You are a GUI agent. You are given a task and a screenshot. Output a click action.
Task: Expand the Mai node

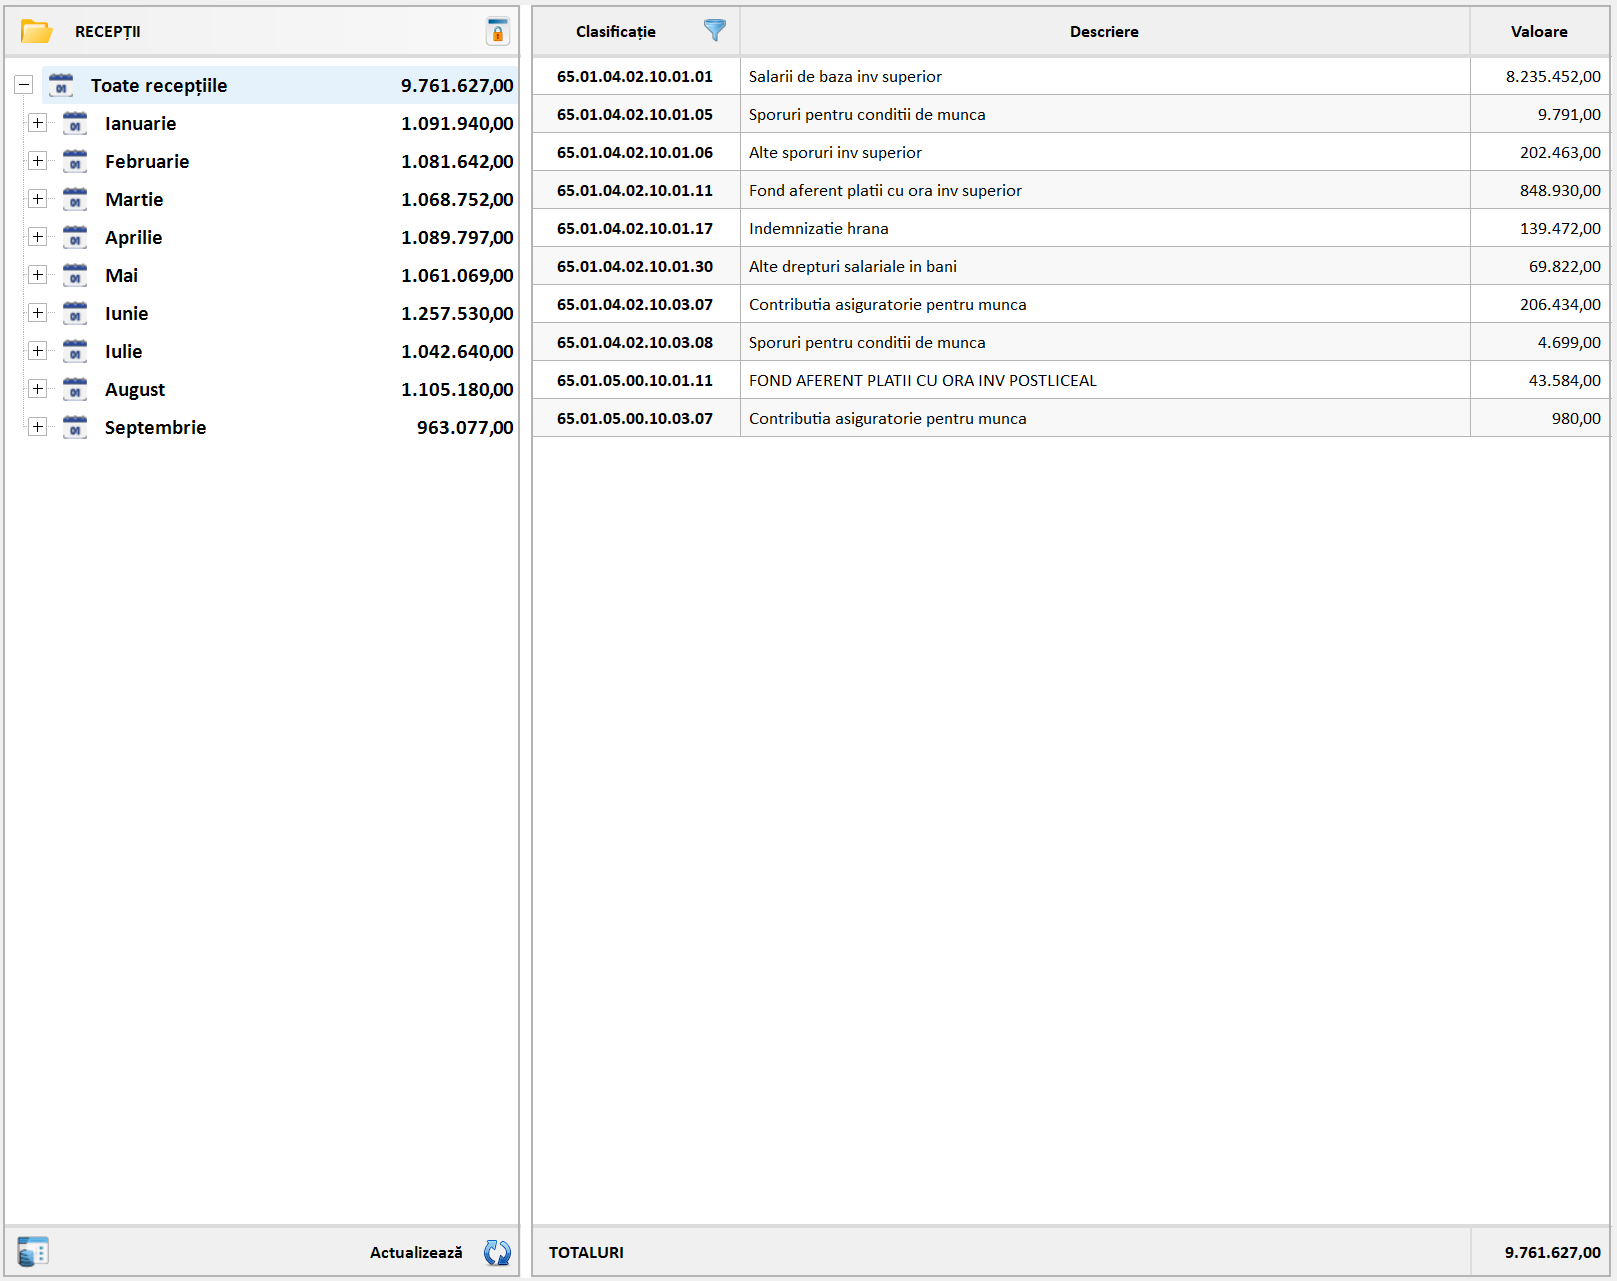[38, 275]
